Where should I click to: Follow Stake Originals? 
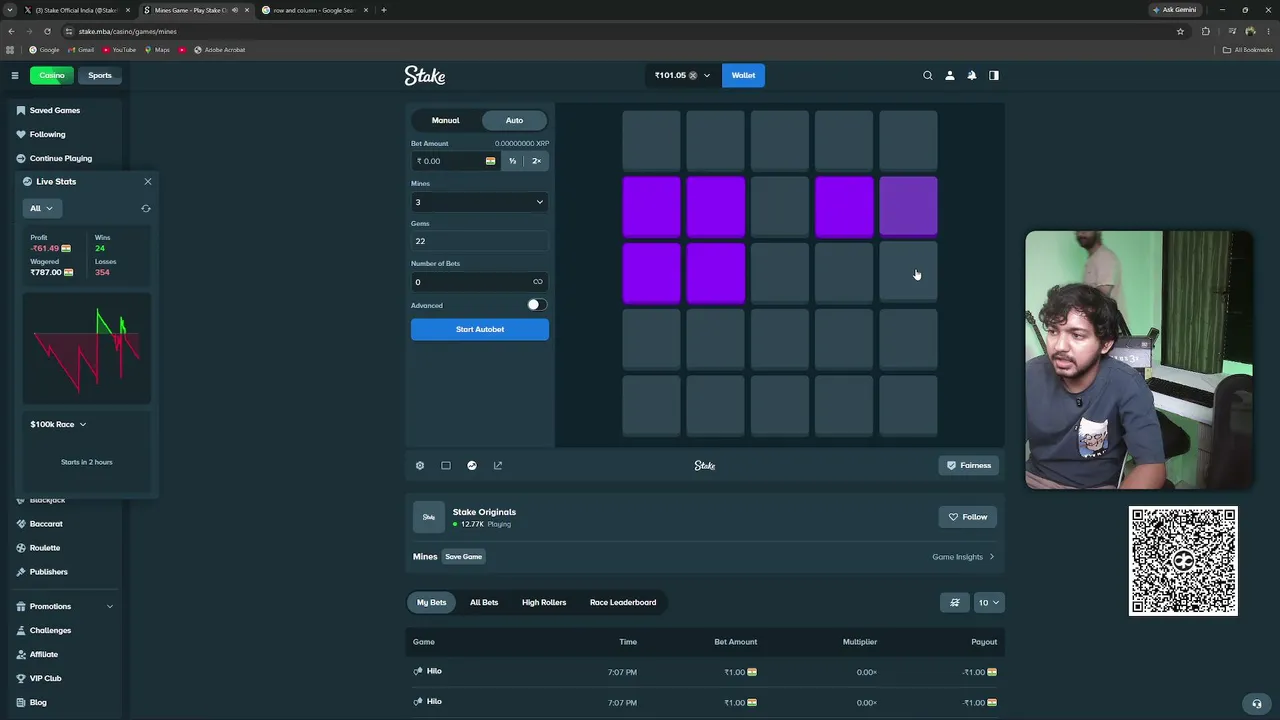tap(968, 517)
